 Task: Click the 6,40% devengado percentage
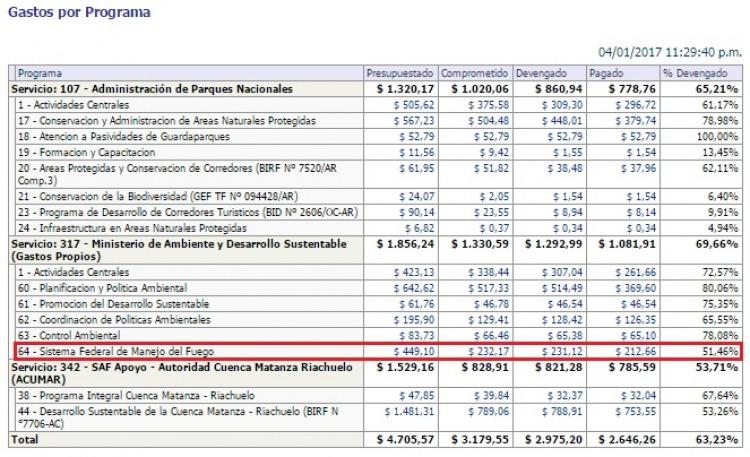(x=723, y=196)
